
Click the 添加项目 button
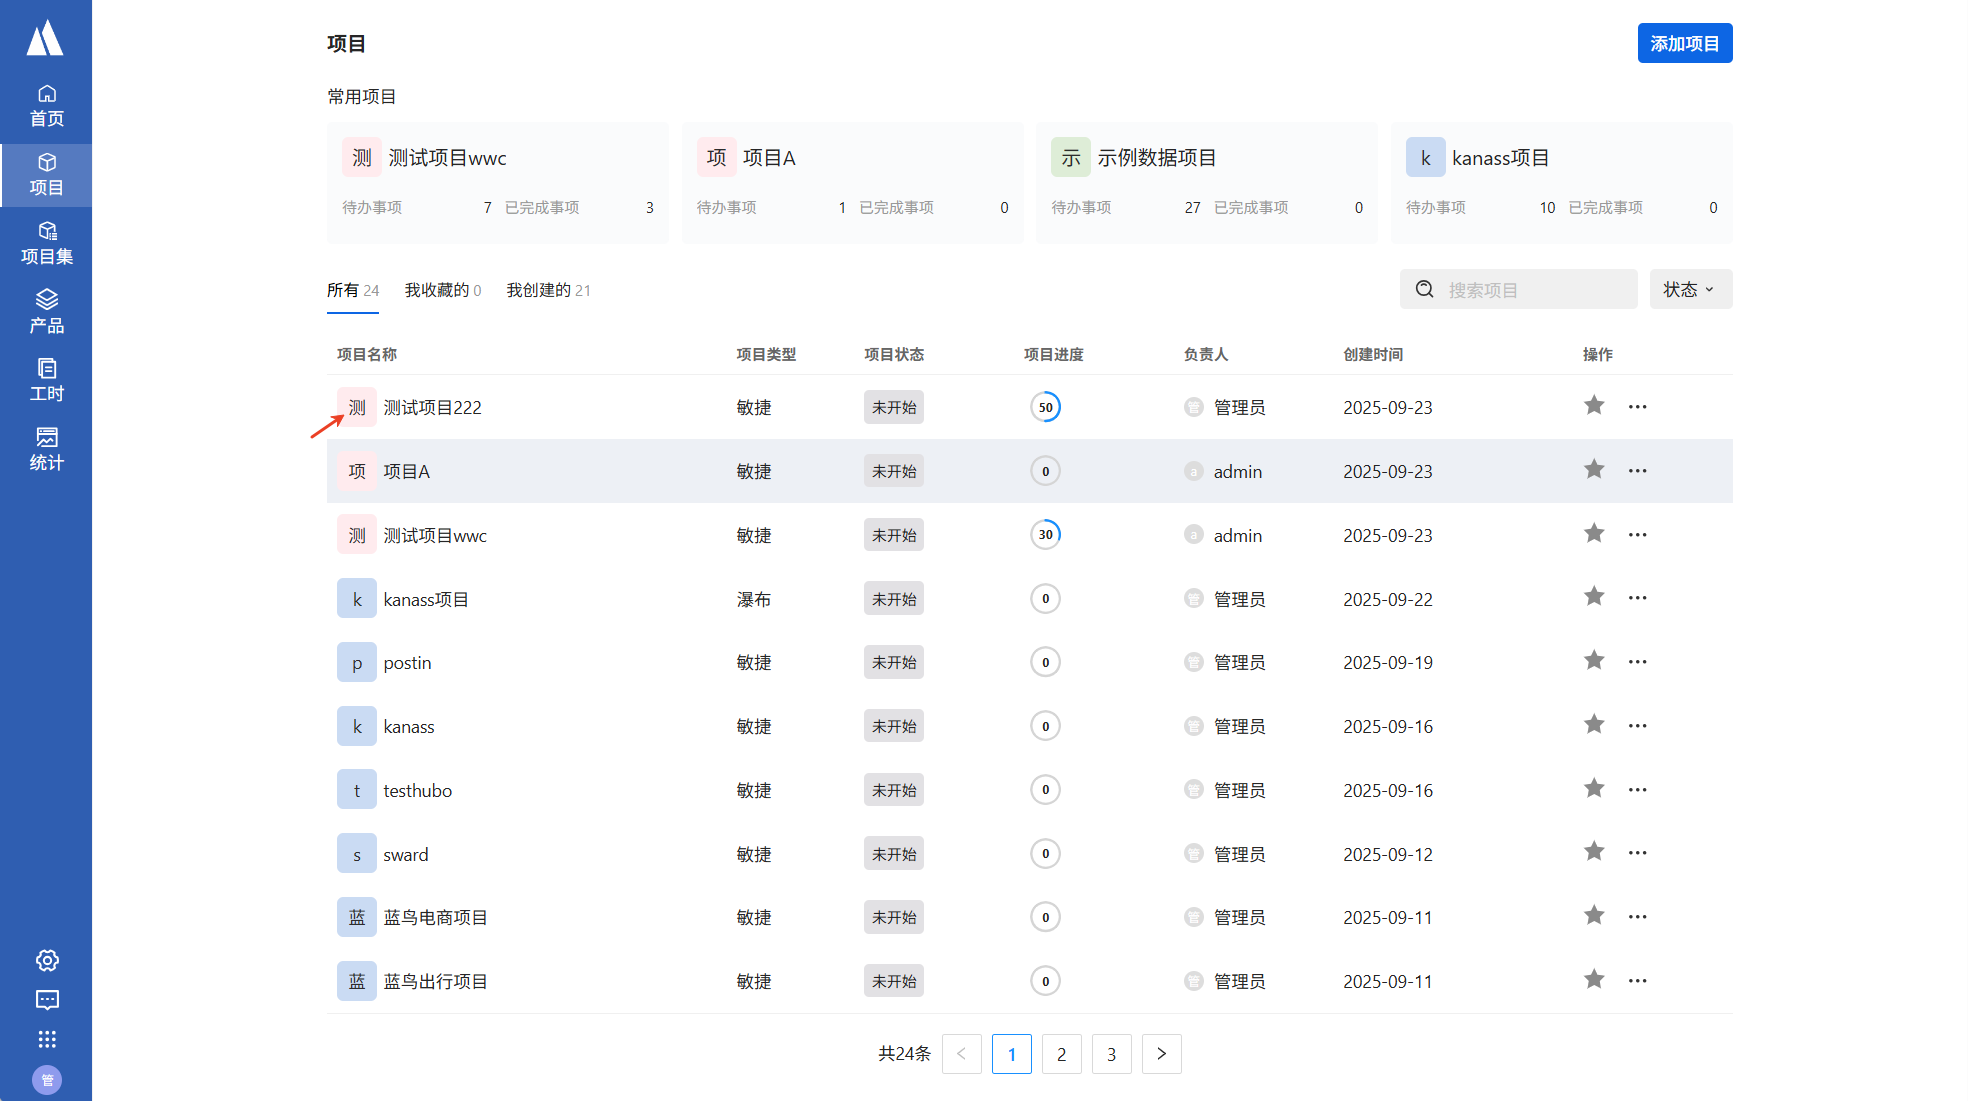tap(1684, 43)
